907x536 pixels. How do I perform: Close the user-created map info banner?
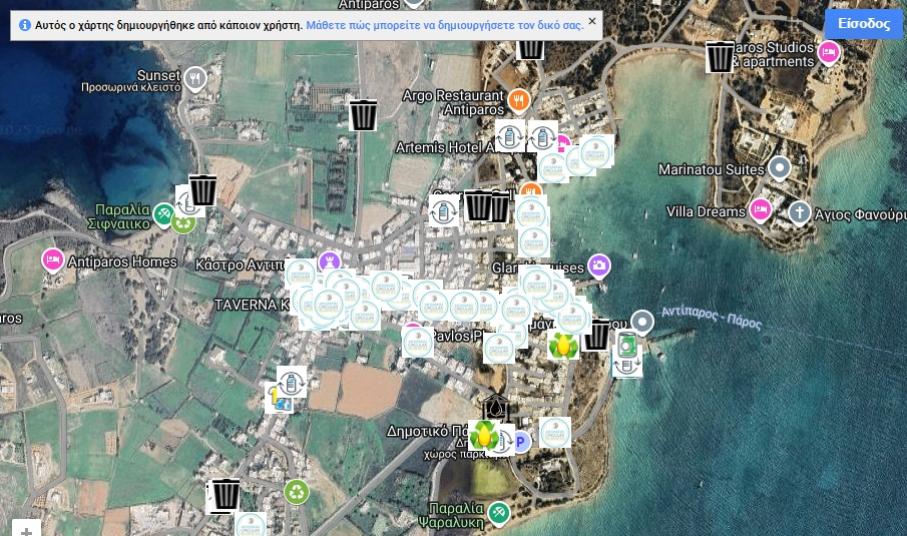pos(591,21)
